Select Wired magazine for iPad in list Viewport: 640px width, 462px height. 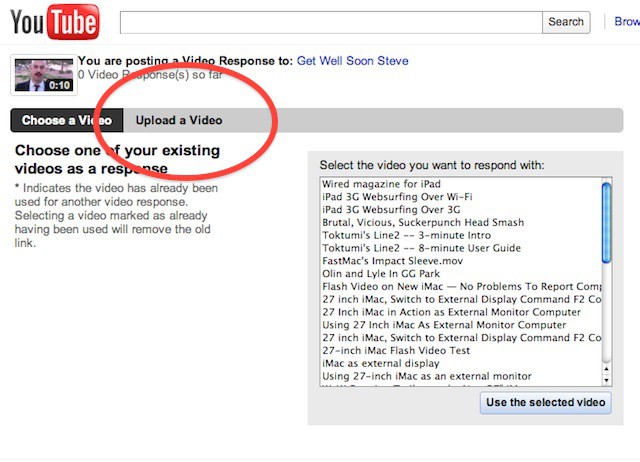click(460, 184)
